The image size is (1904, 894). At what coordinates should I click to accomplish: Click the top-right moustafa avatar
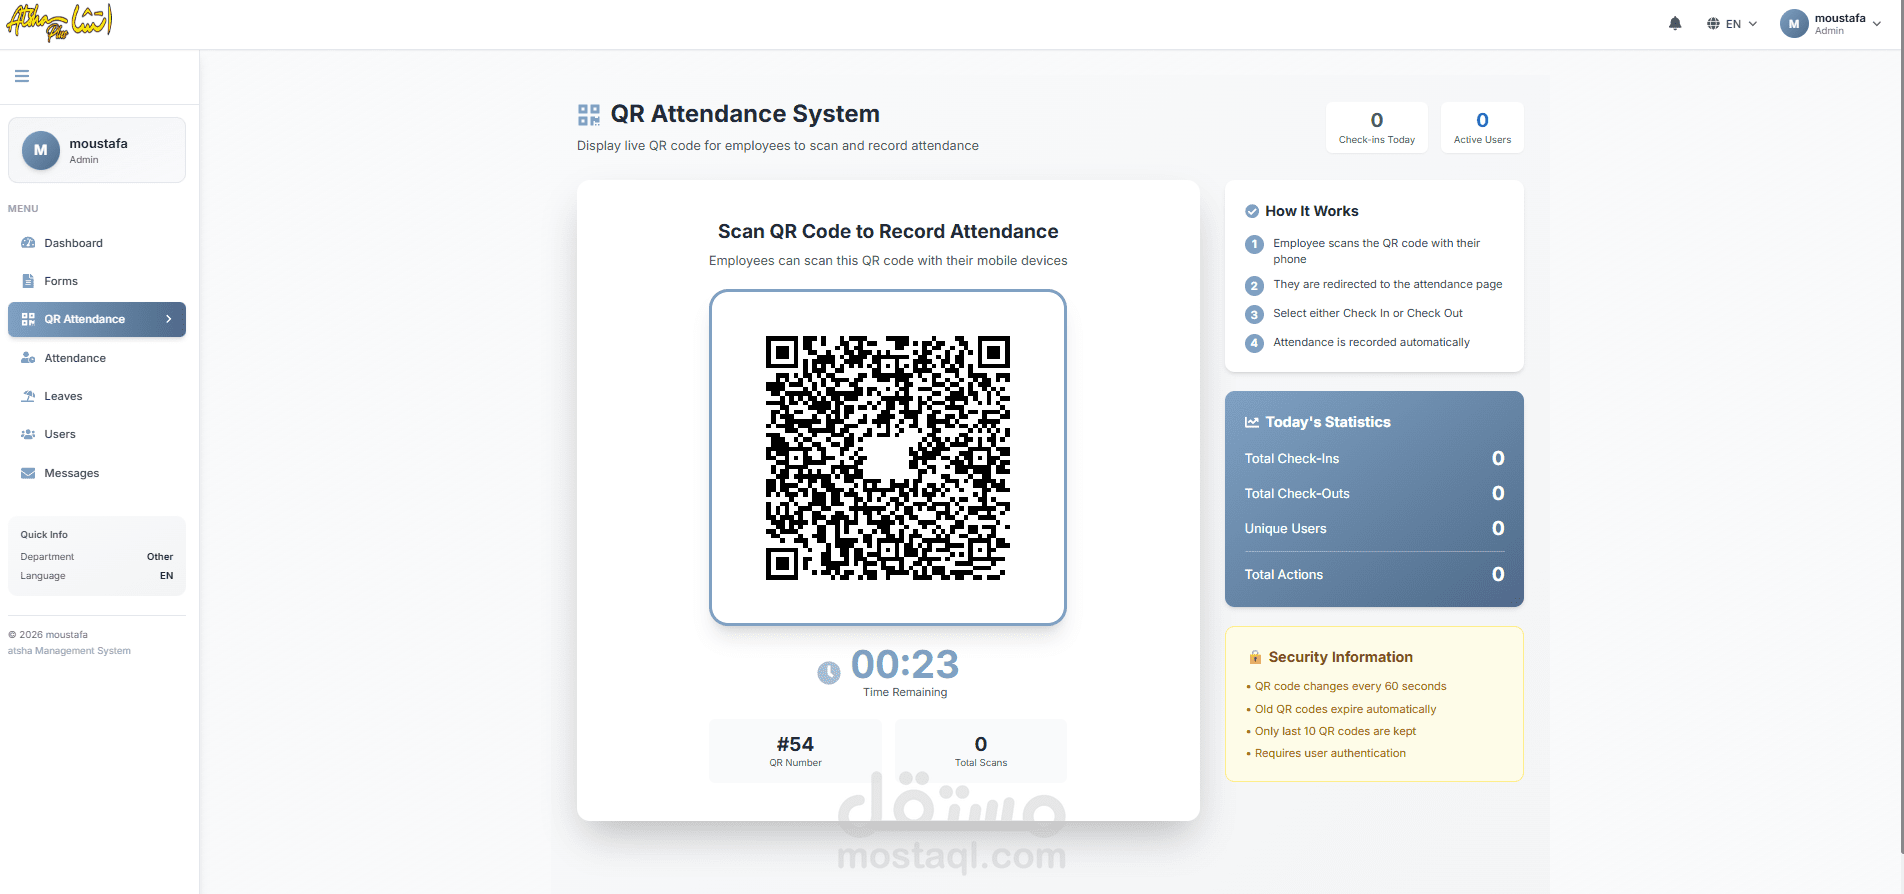click(x=1794, y=24)
